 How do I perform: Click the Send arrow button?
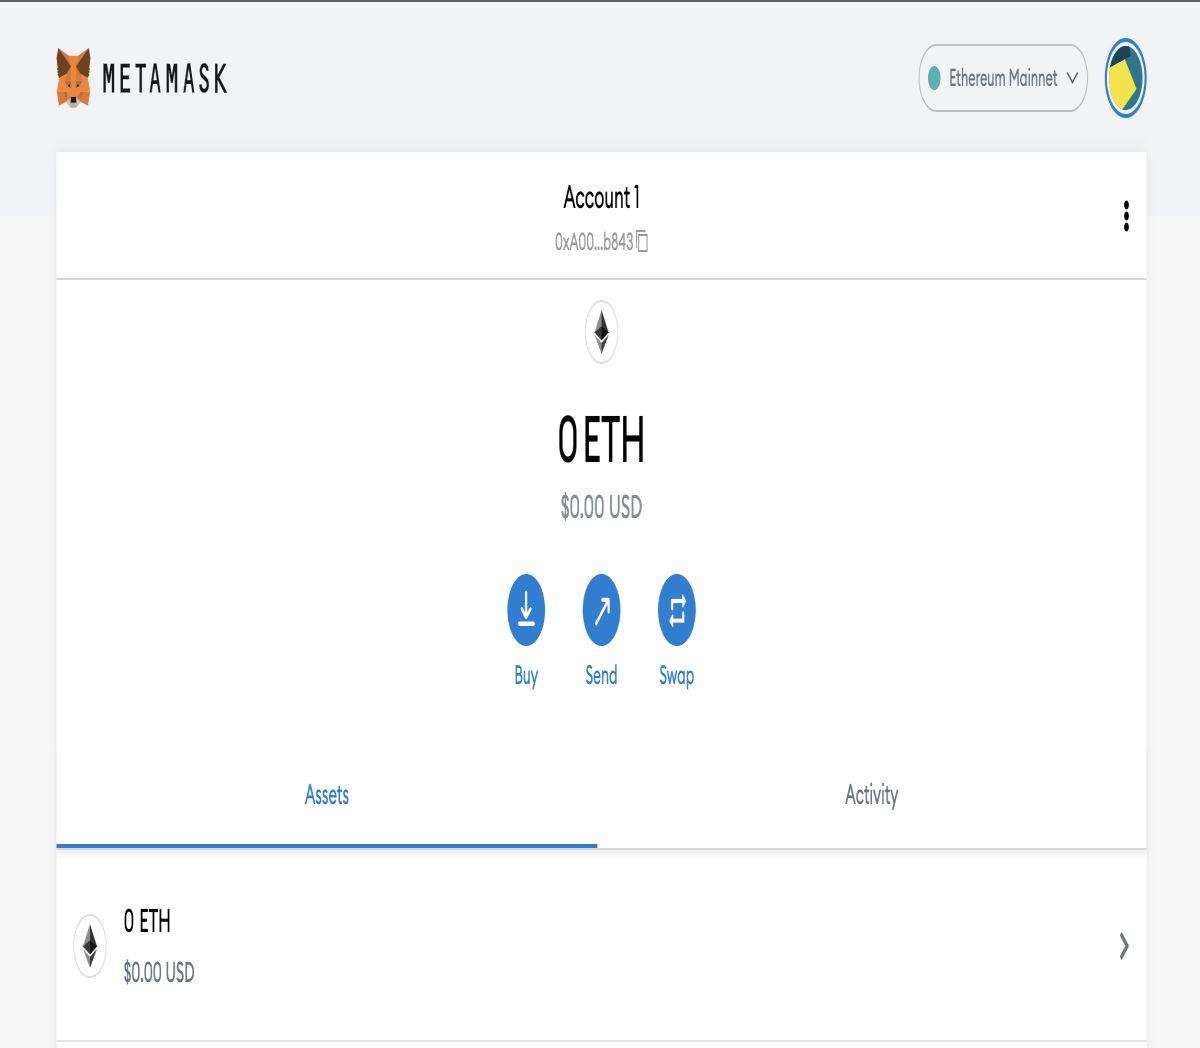[x=601, y=610]
